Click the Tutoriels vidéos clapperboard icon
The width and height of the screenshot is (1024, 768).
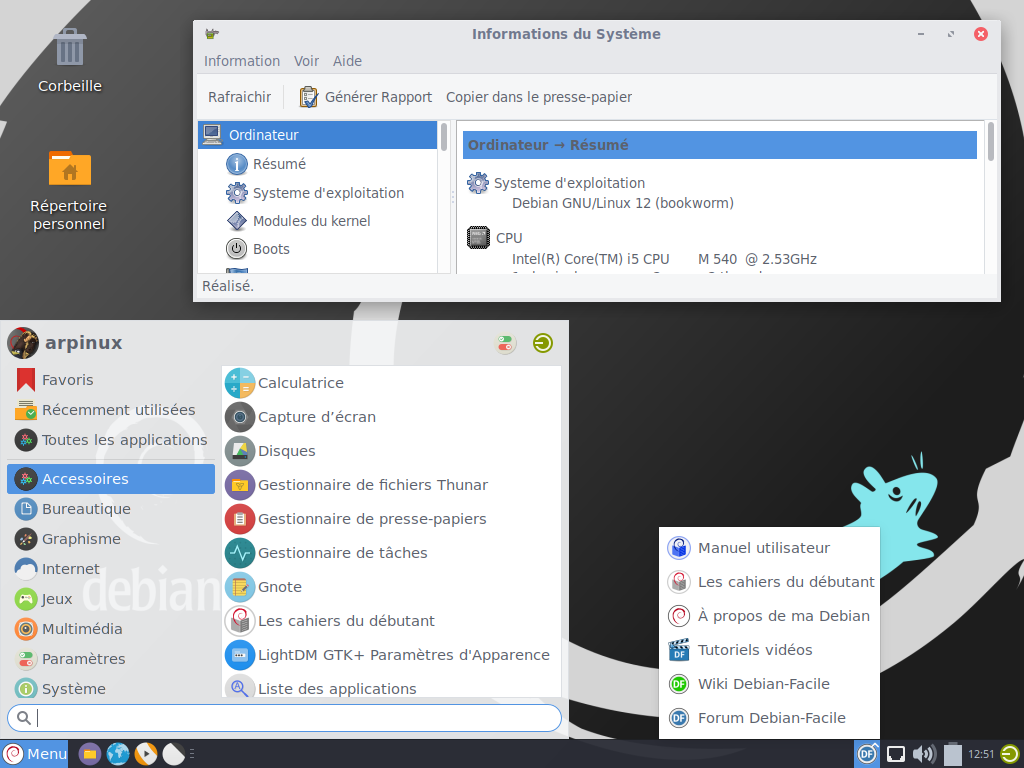[679, 650]
